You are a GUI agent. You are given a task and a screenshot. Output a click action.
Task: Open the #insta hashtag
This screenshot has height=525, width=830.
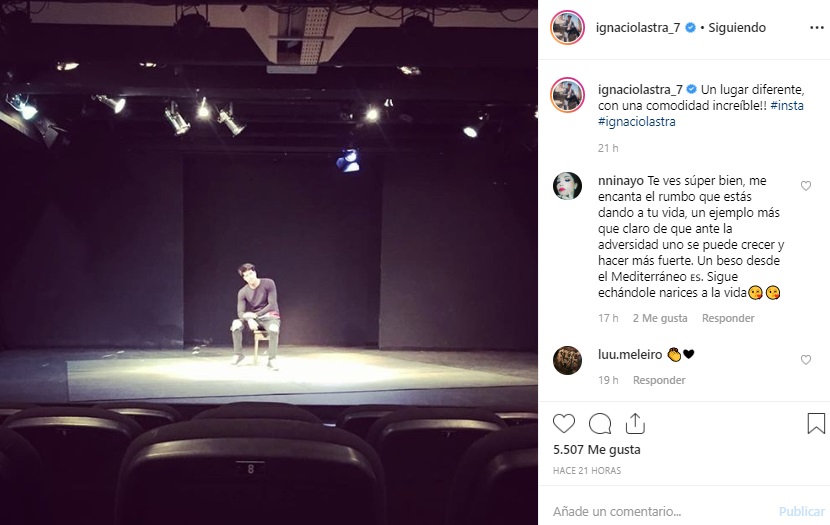787,105
